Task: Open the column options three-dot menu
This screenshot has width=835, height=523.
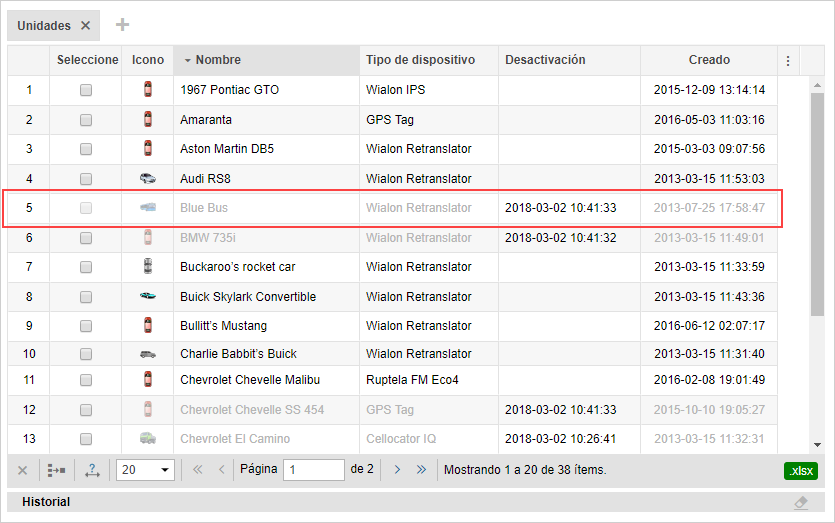Action: [x=788, y=61]
